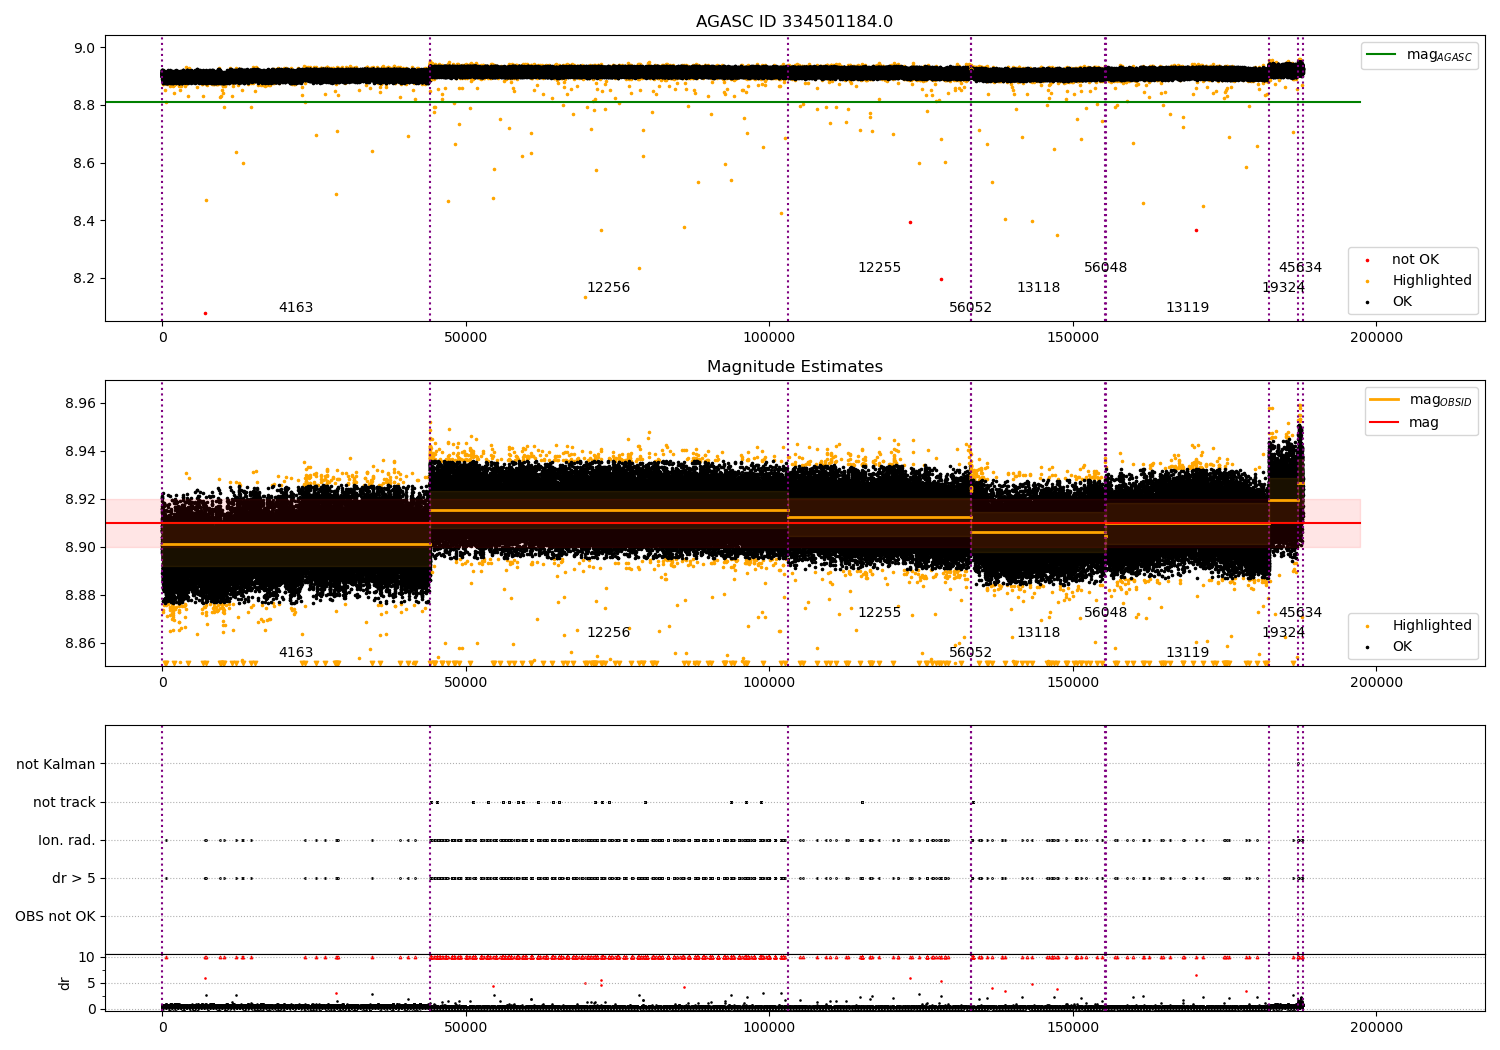Click the red line sample next to 'mag'
1500x1050 pixels.
1385,422
